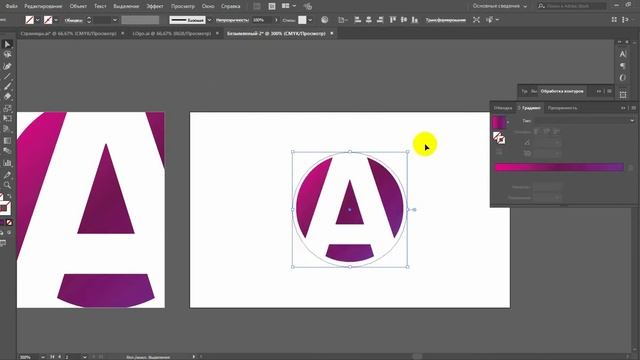The width and height of the screenshot is (640, 360).
Task: Expand the Основные сведения workspace switcher
Action: [500, 6]
